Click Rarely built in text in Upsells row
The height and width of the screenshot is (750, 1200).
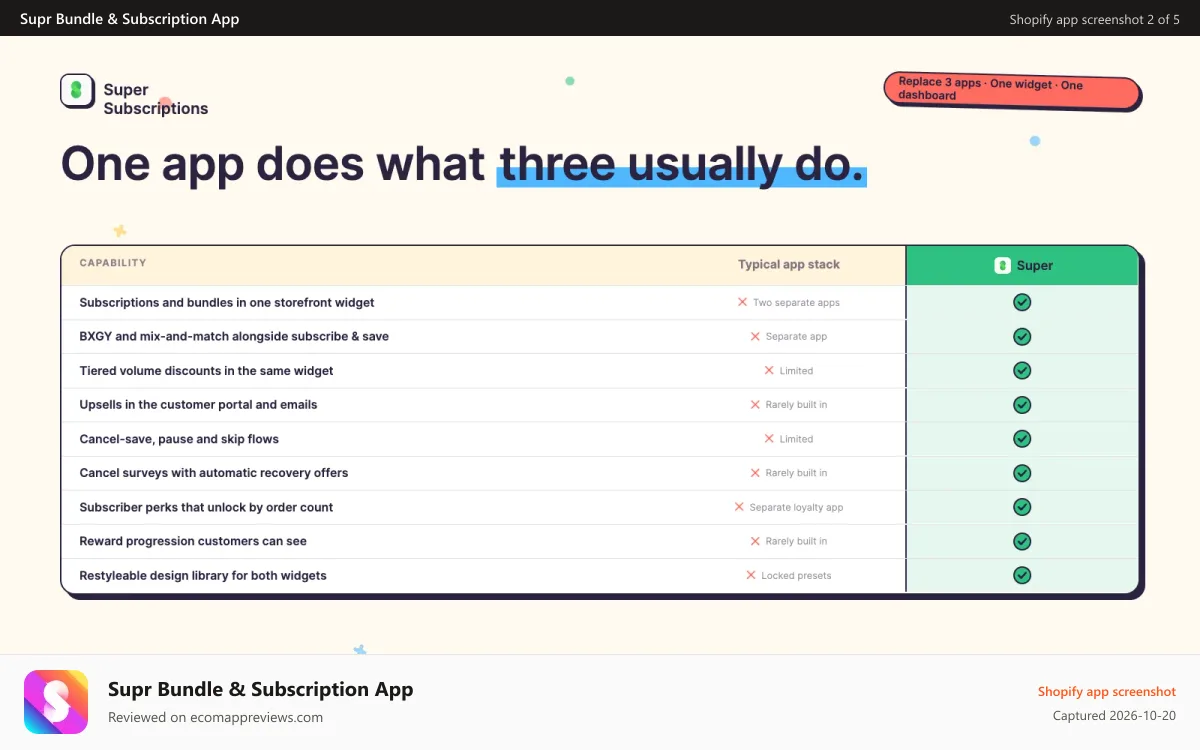pyautogui.click(x=796, y=405)
